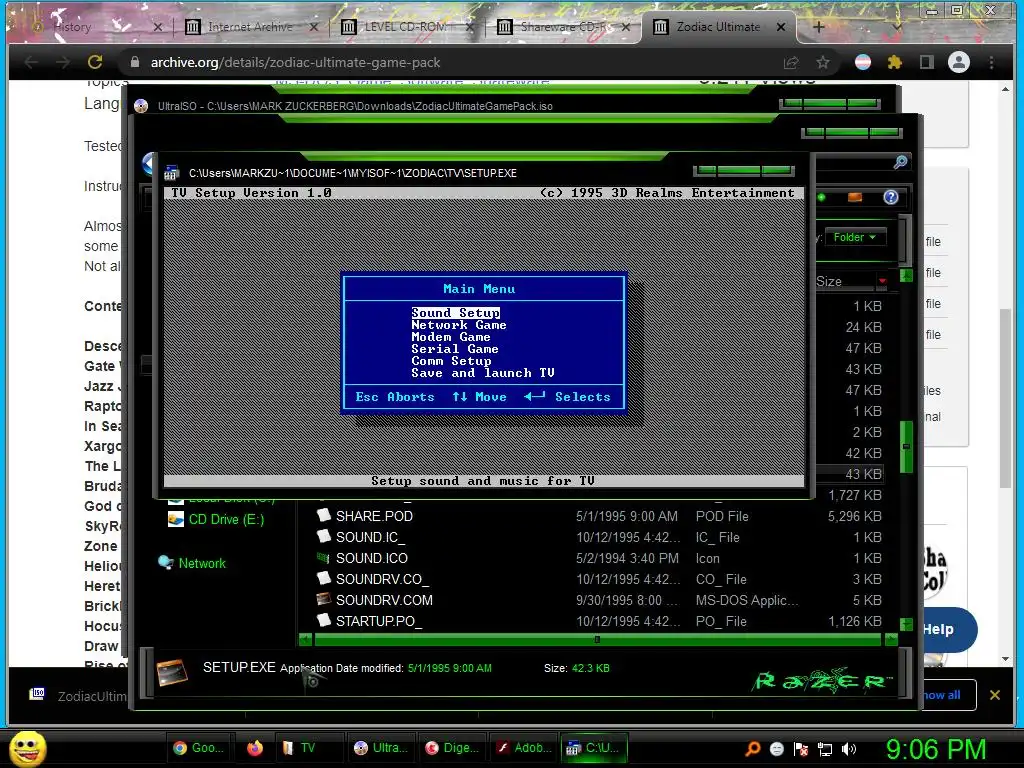Click the horizontal scrollbar in file list
The image size is (1024, 768).
[598, 640]
